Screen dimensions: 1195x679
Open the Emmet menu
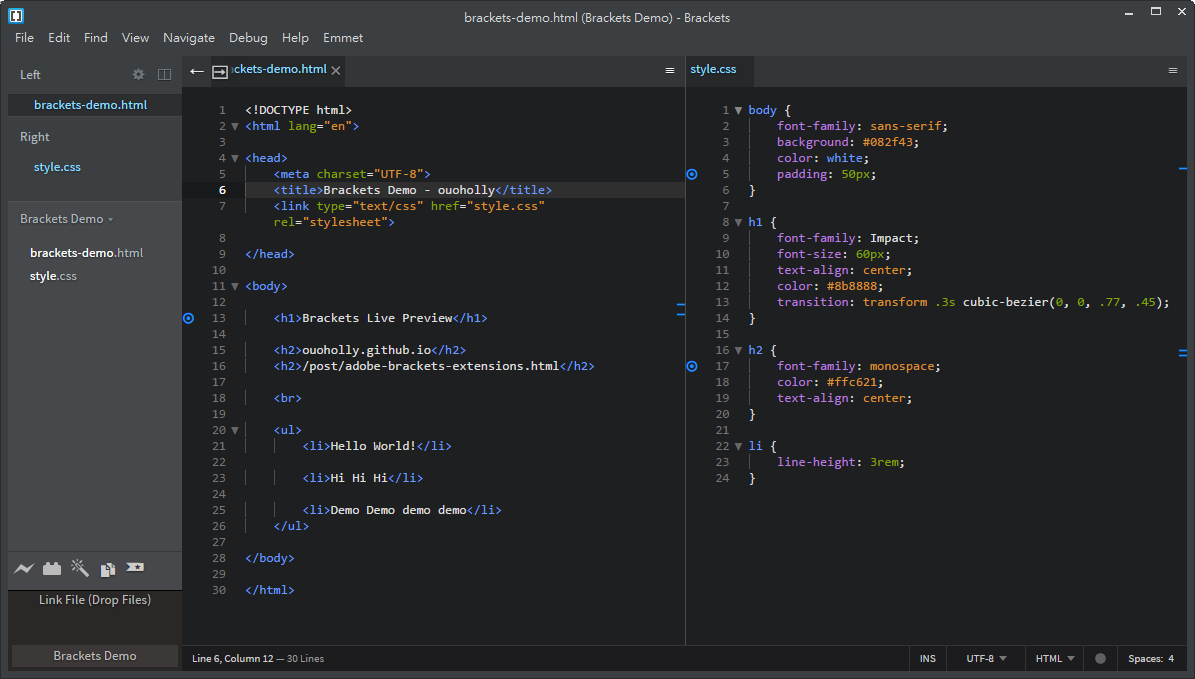[343, 38]
